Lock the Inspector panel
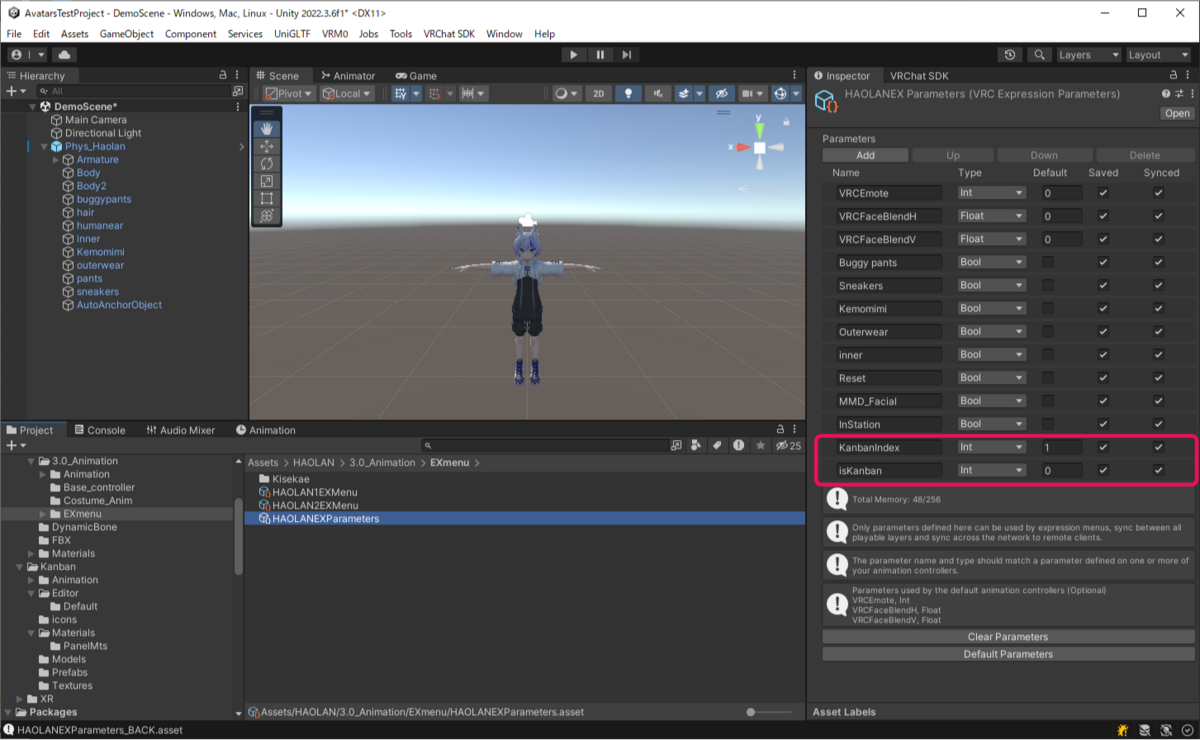The width and height of the screenshot is (1200, 740). pos(1171,75)
